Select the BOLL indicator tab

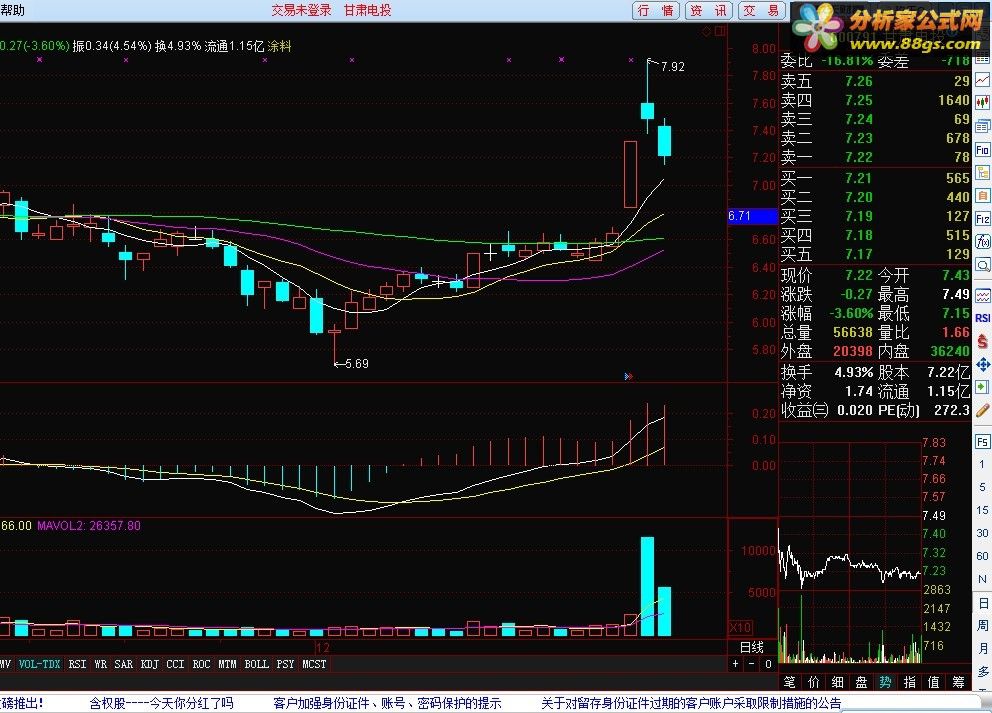pyautogui.click(x=256, y=664)
